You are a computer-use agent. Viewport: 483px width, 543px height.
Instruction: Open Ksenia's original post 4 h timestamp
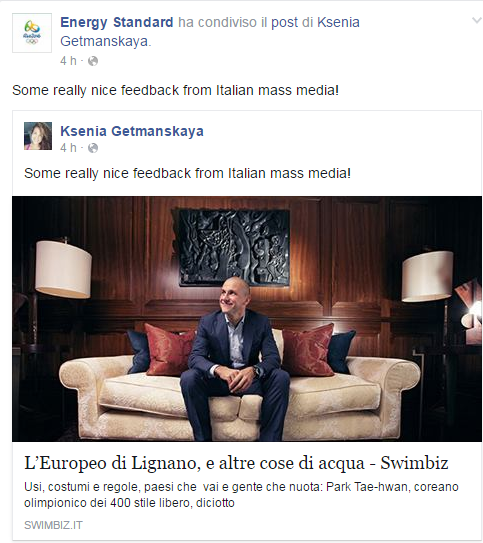[68, 148]
